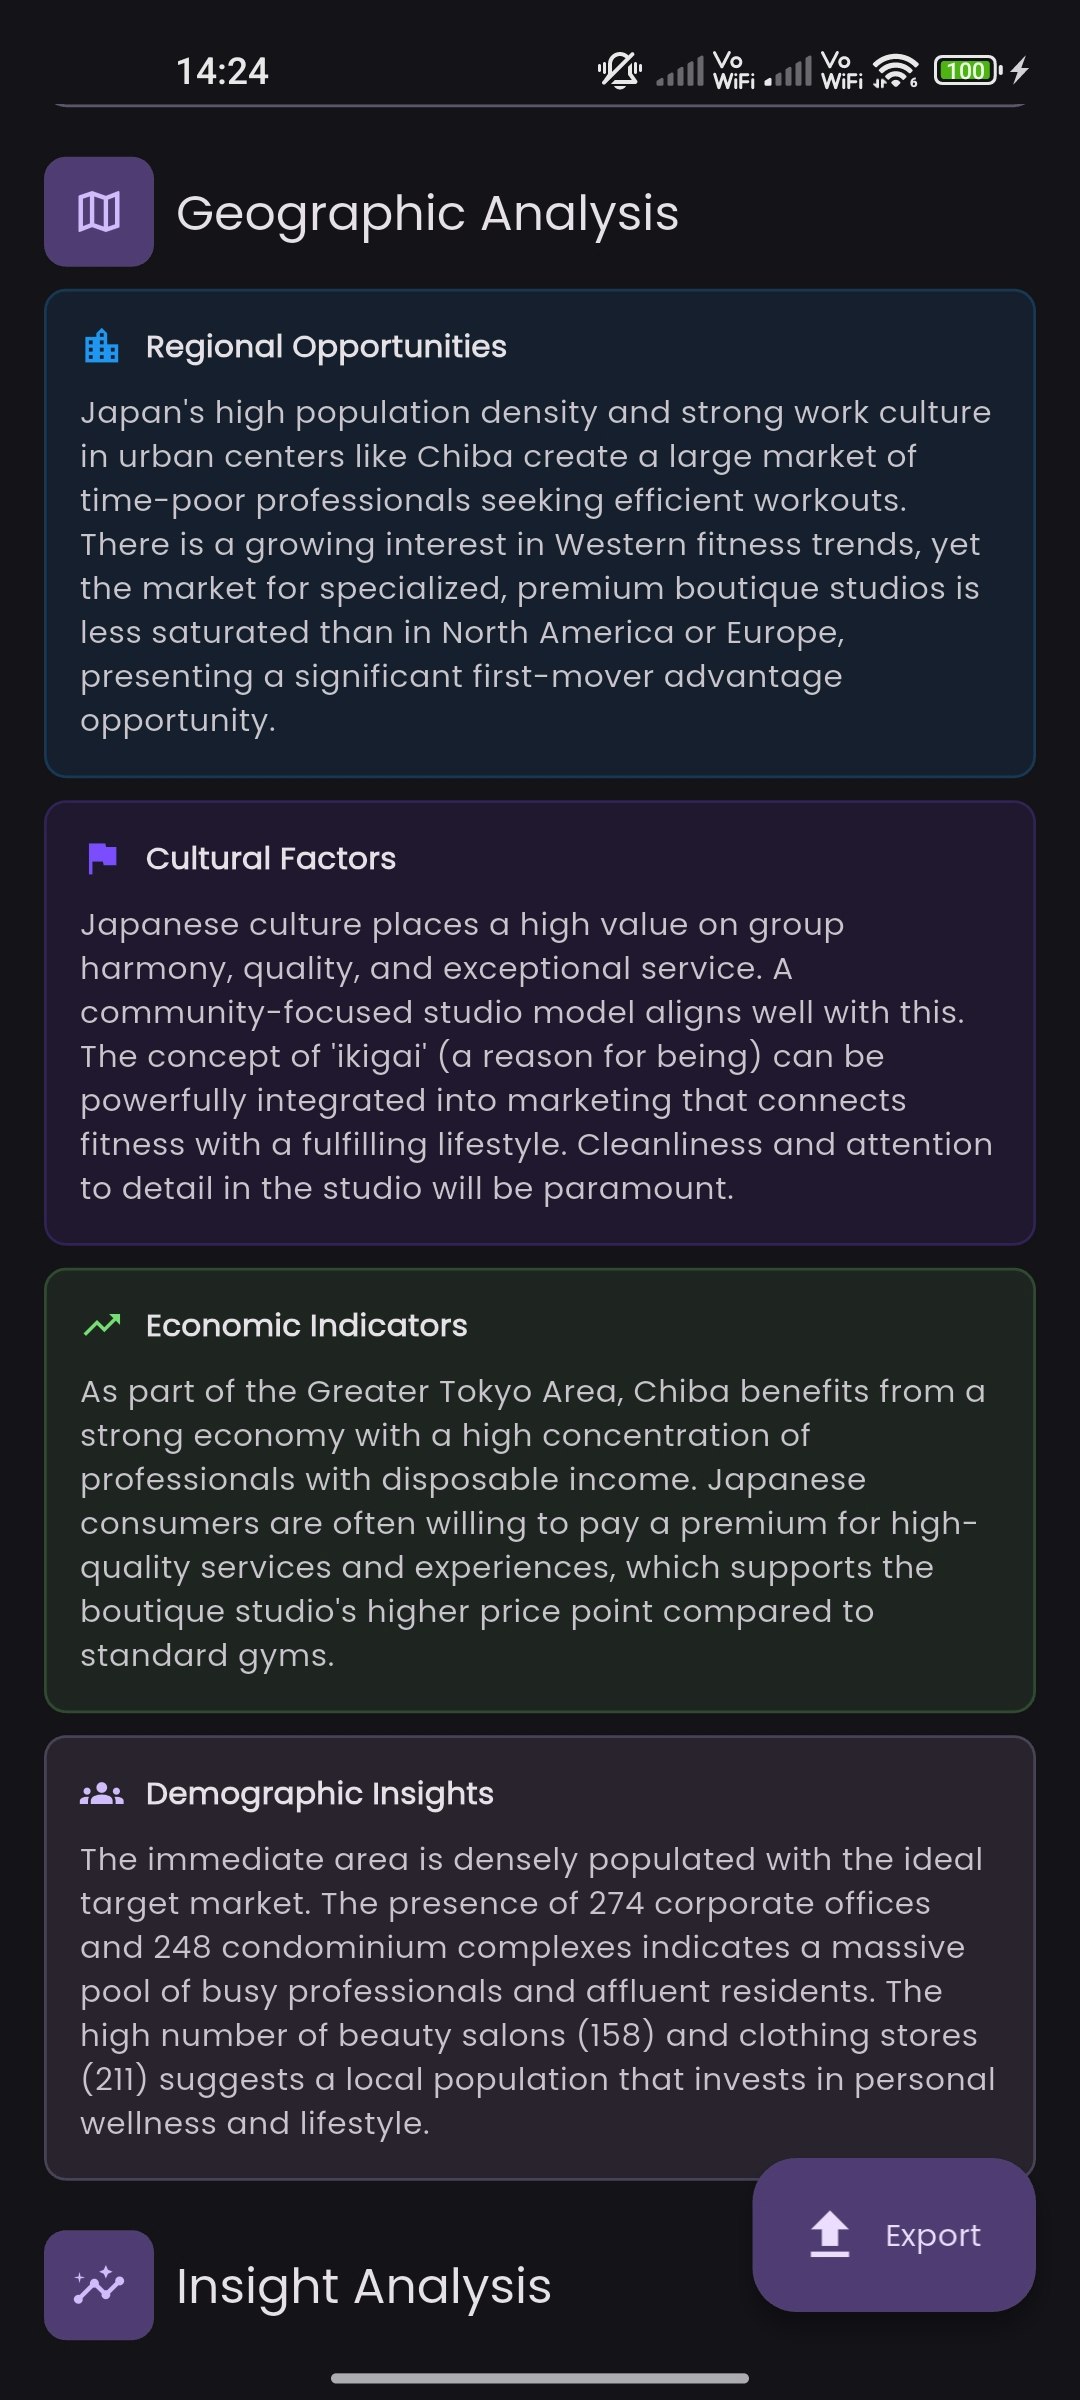Tap the green trending-up arrow icon
Image resolution: width=1080 pixels, height=2400 pixels.
(102, 1325)
